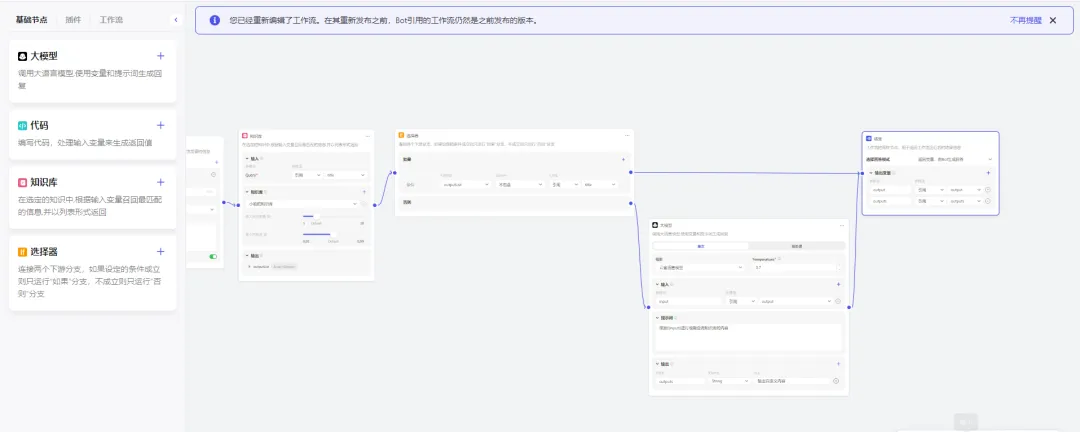Open the knowledge node's three-dot menu

(366, 135)
